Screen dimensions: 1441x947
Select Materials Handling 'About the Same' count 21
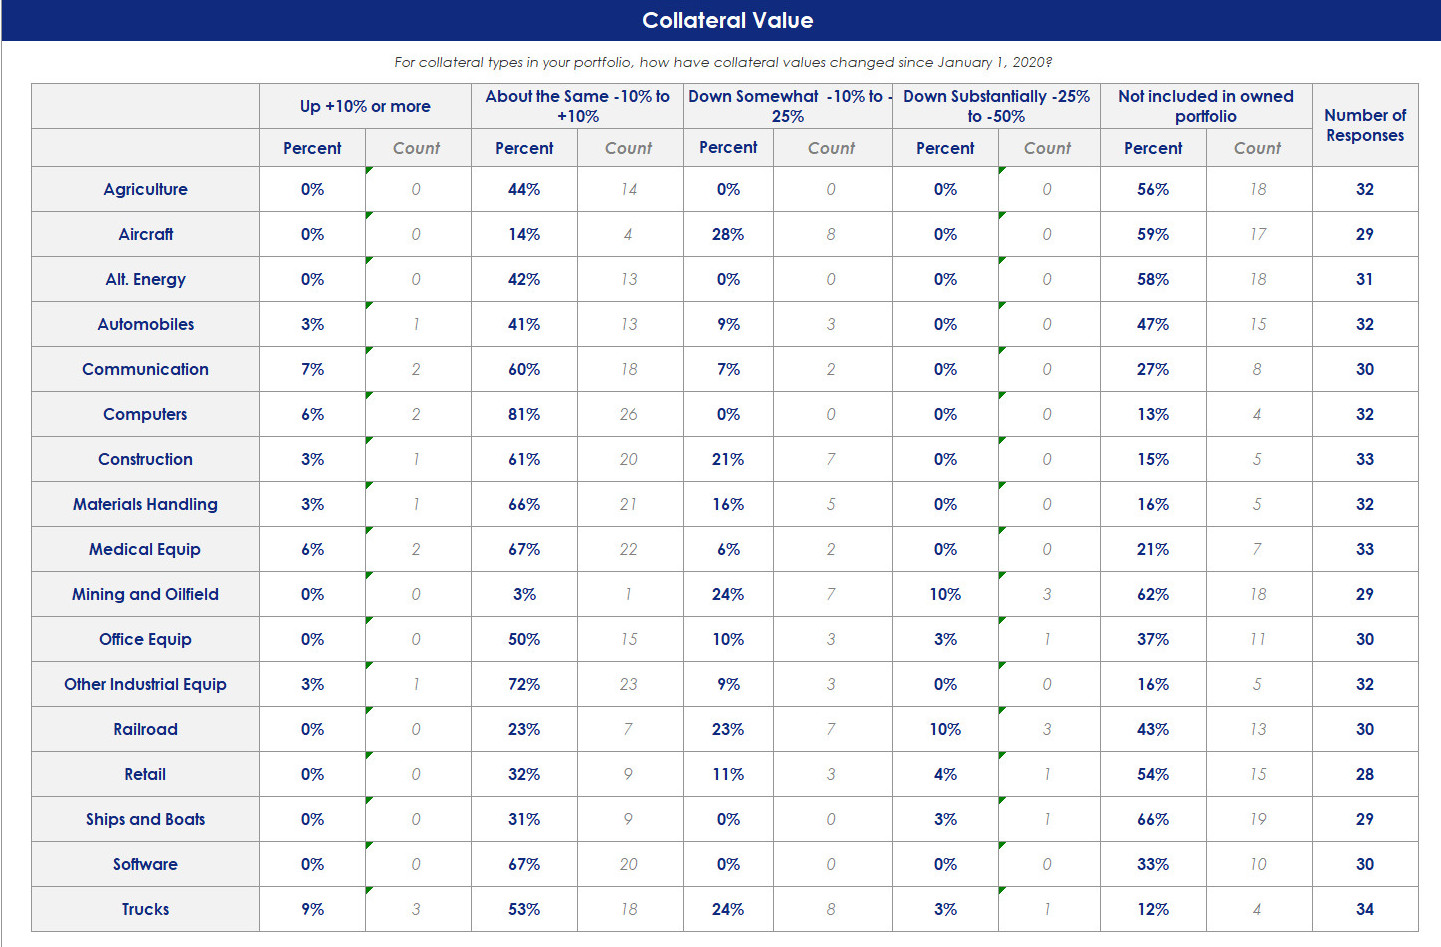pos(629,504)
